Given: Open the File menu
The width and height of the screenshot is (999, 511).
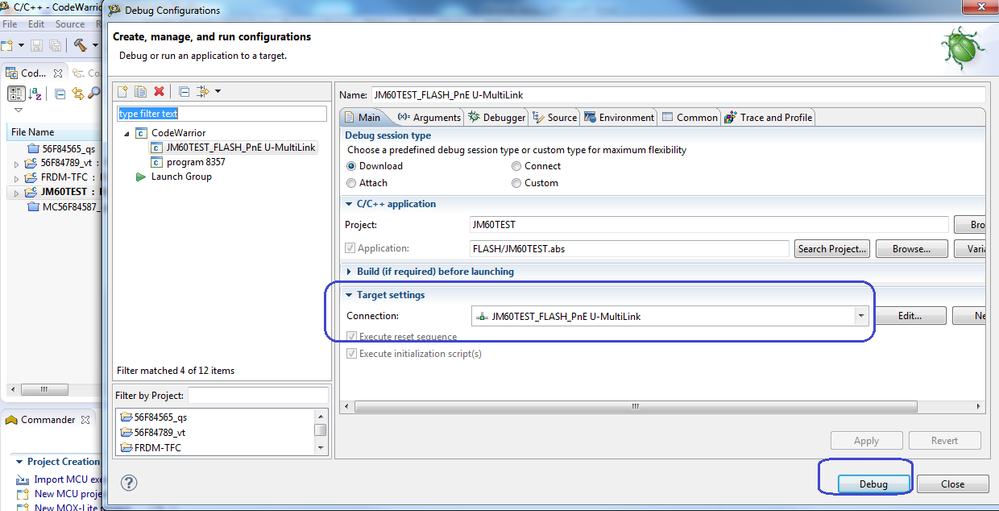Looking at the screenshot, I should (10, 24).
